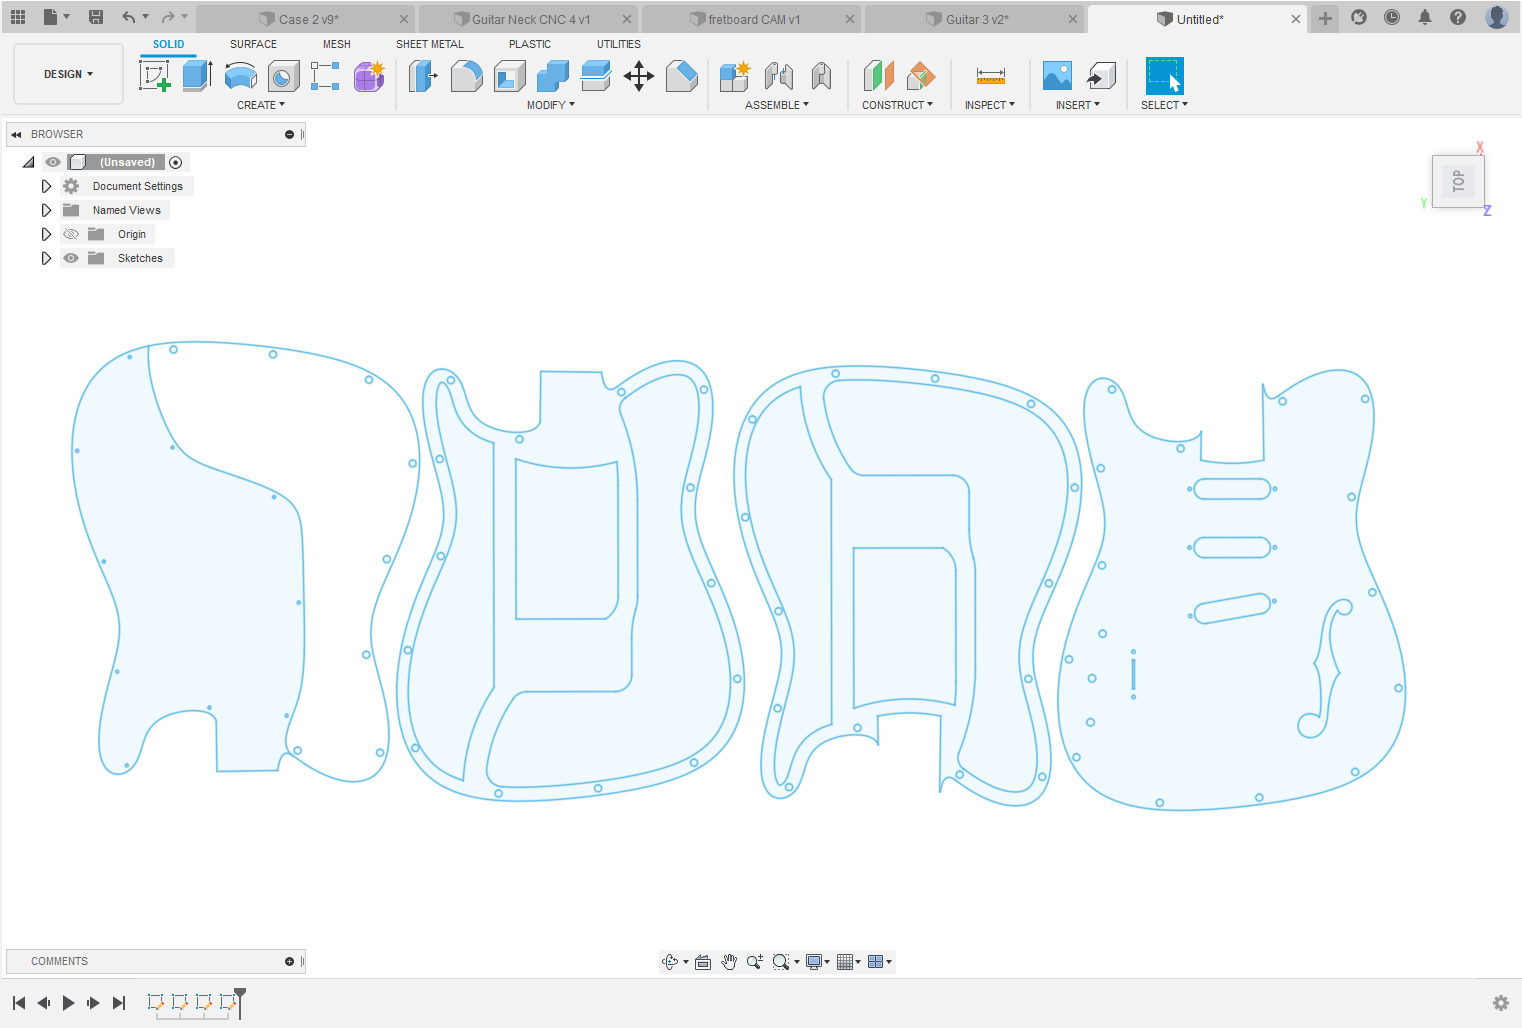Launch the purple Create Form tool

click(x=369, y=76)
